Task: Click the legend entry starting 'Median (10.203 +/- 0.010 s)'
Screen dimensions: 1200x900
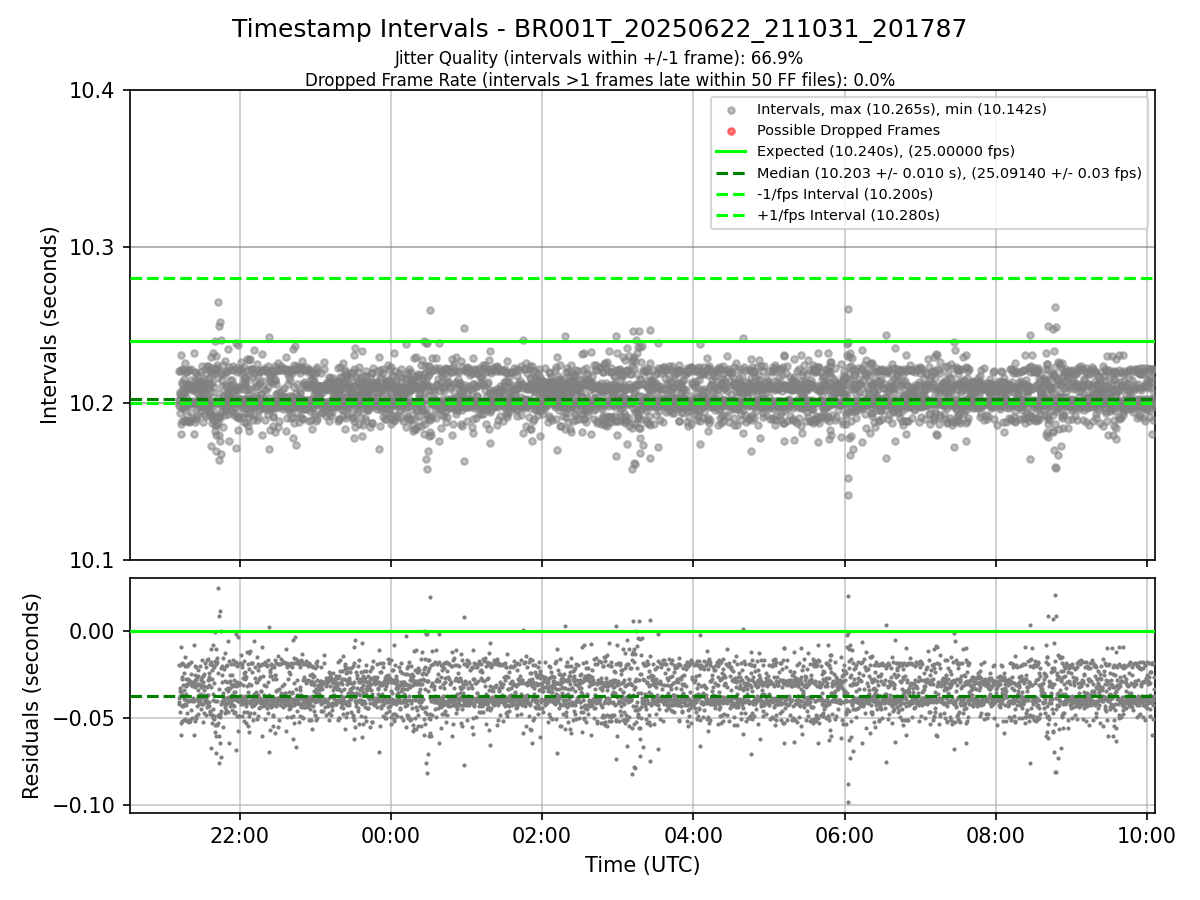Action: pos(949,173)
